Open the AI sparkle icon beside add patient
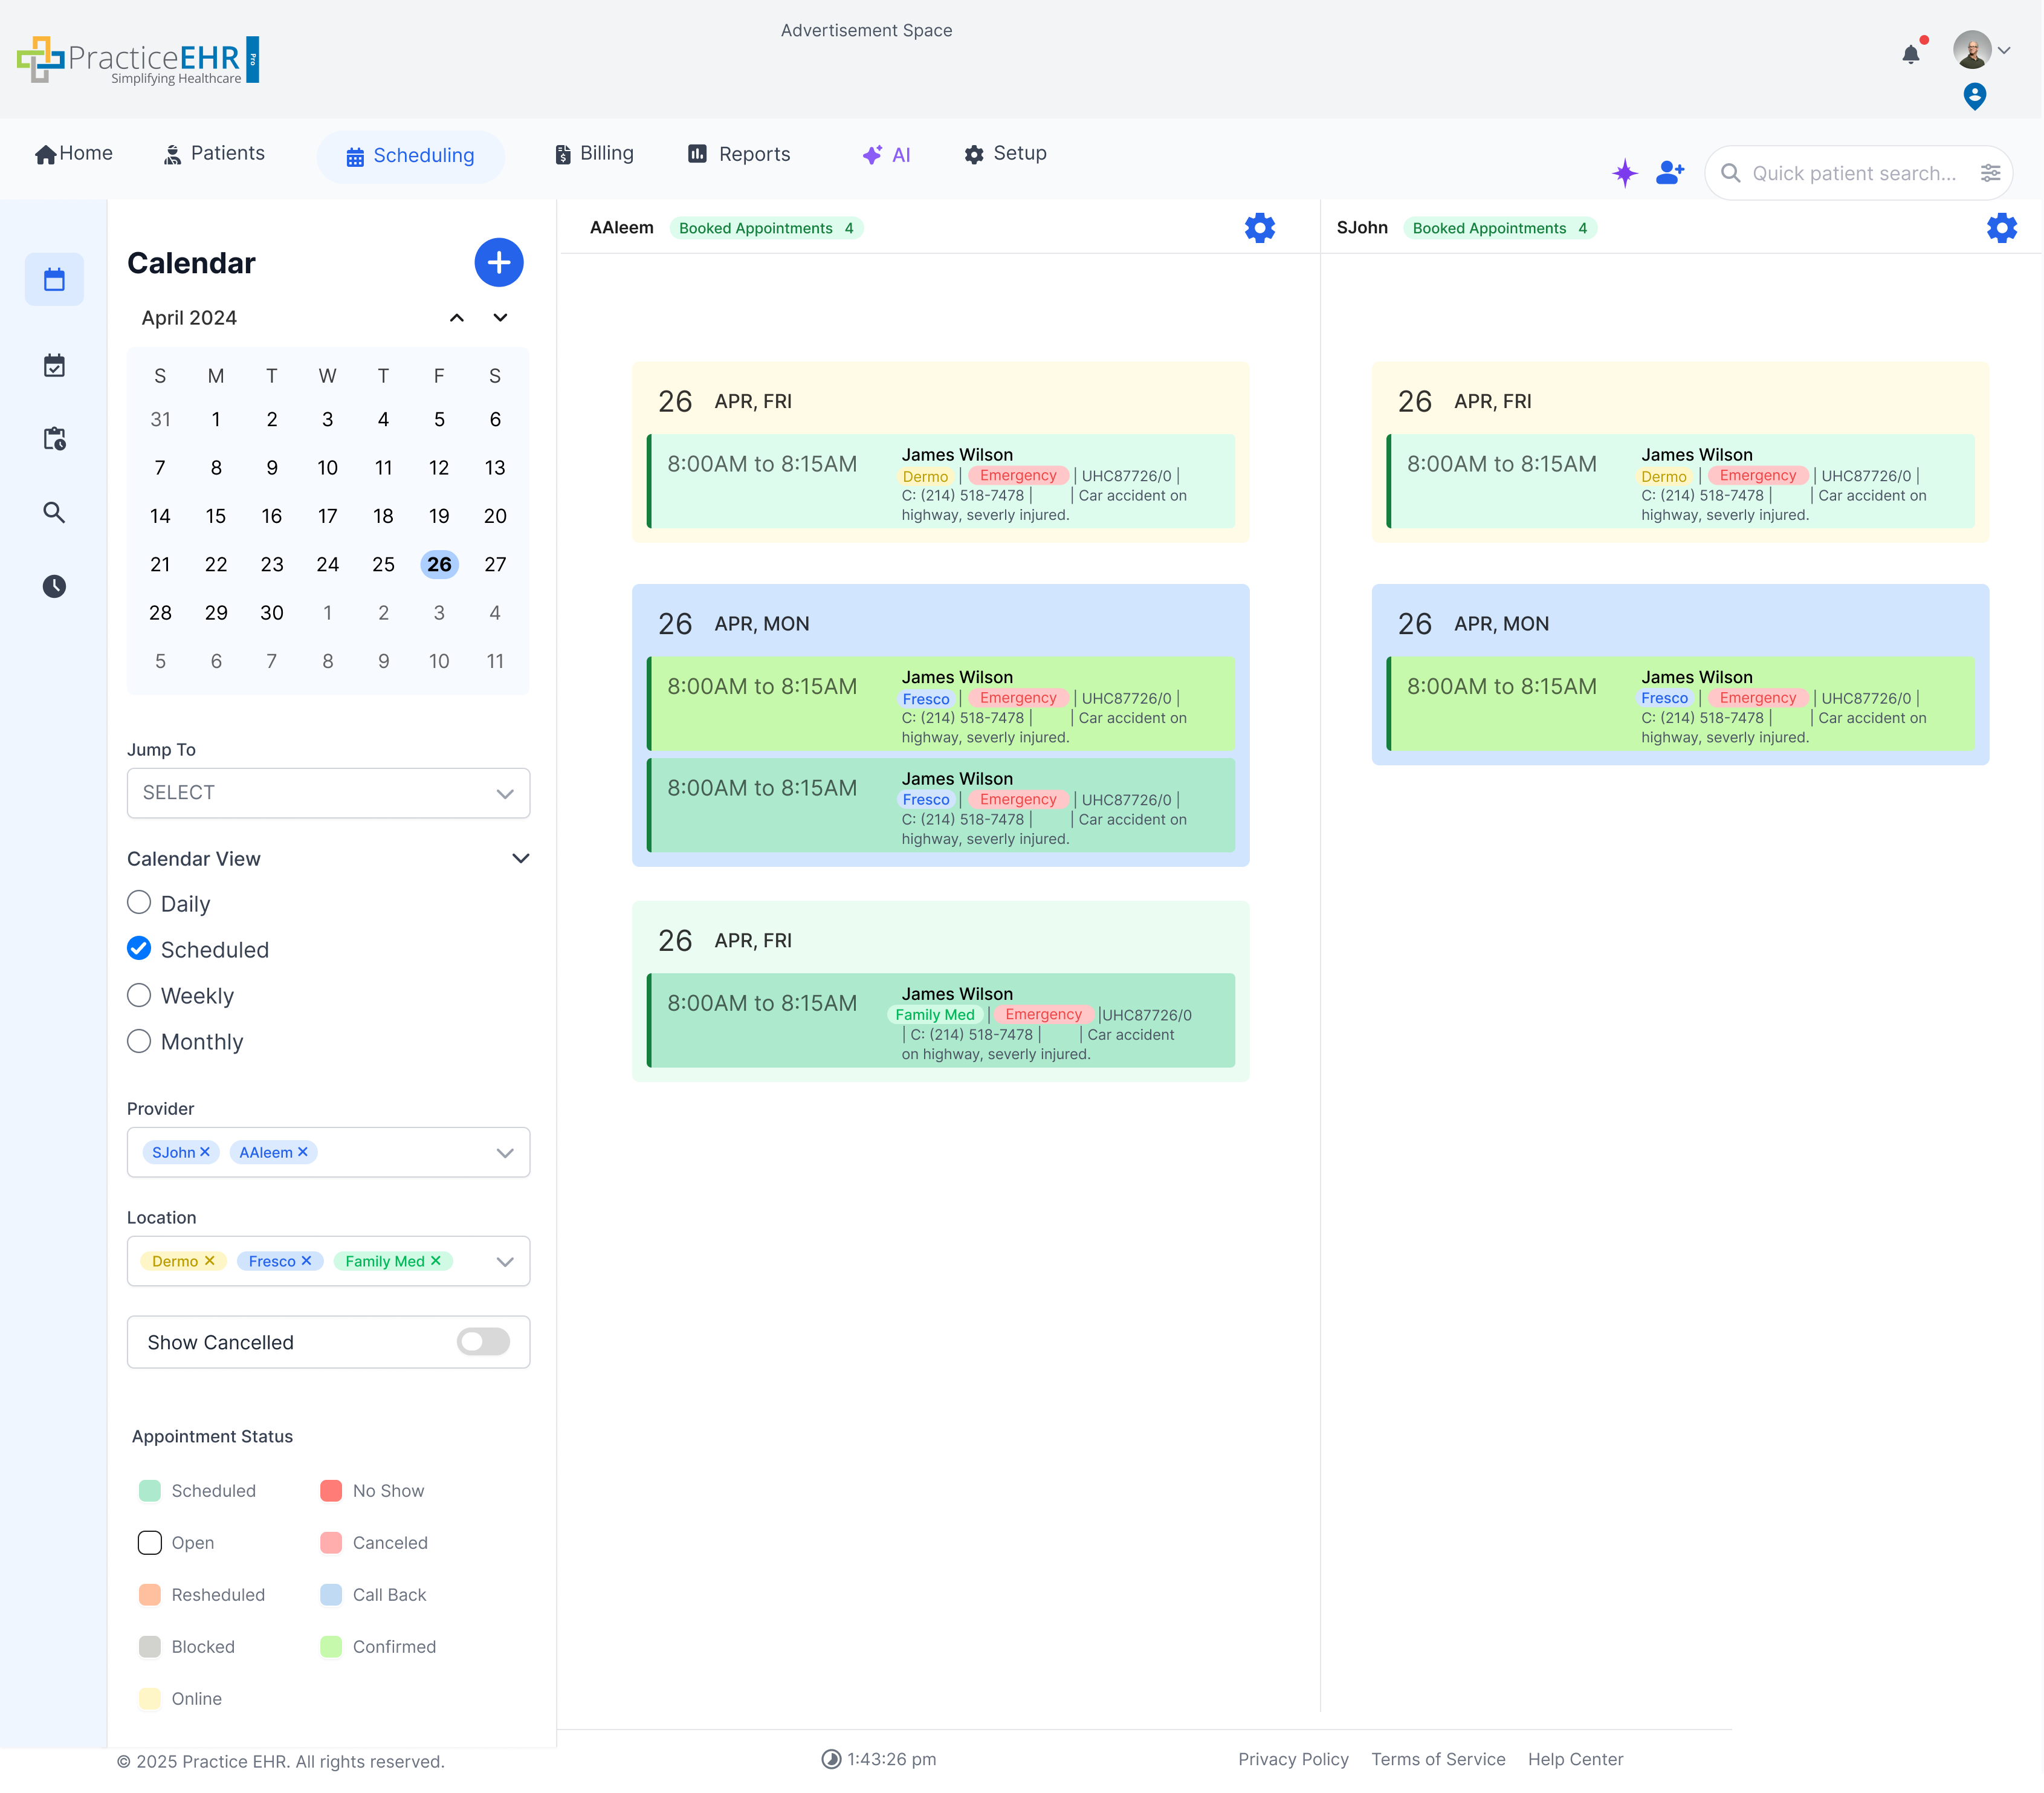2044x1793 pixels. (1625, 172)
